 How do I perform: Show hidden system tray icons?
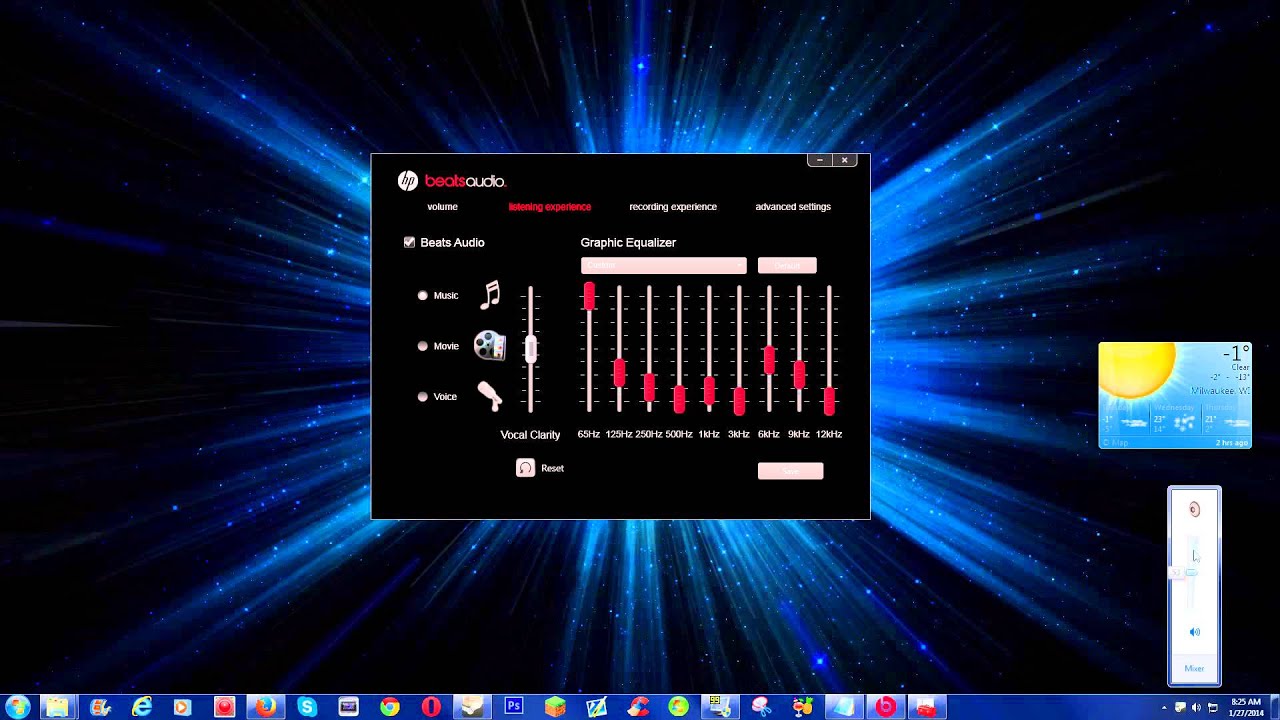coord(1164,707)
